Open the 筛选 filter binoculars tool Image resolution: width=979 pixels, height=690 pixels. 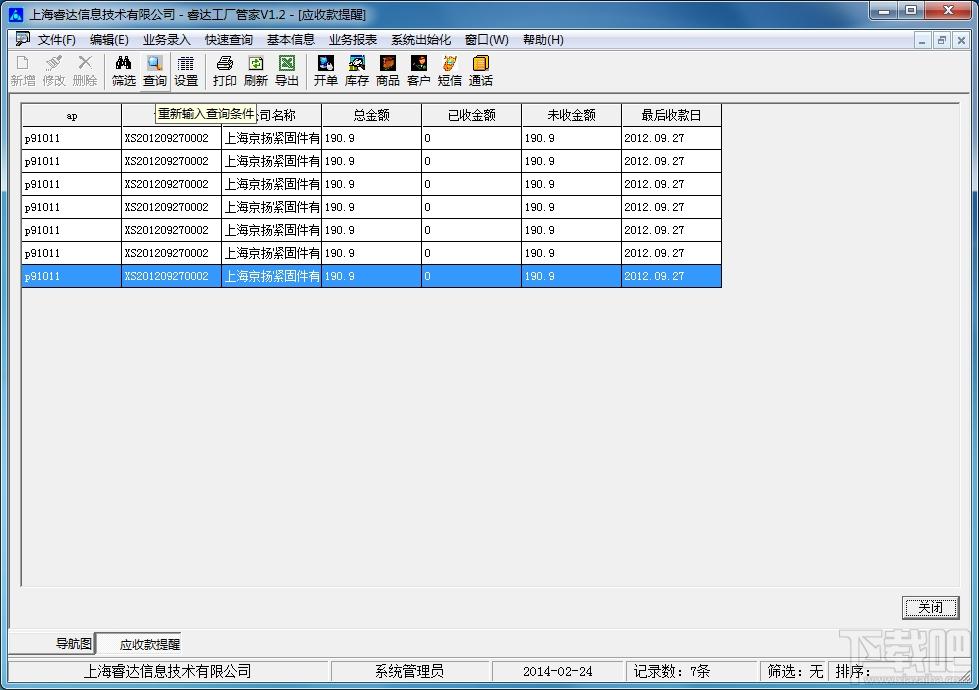pyautogui.click(x=124, y=71)
